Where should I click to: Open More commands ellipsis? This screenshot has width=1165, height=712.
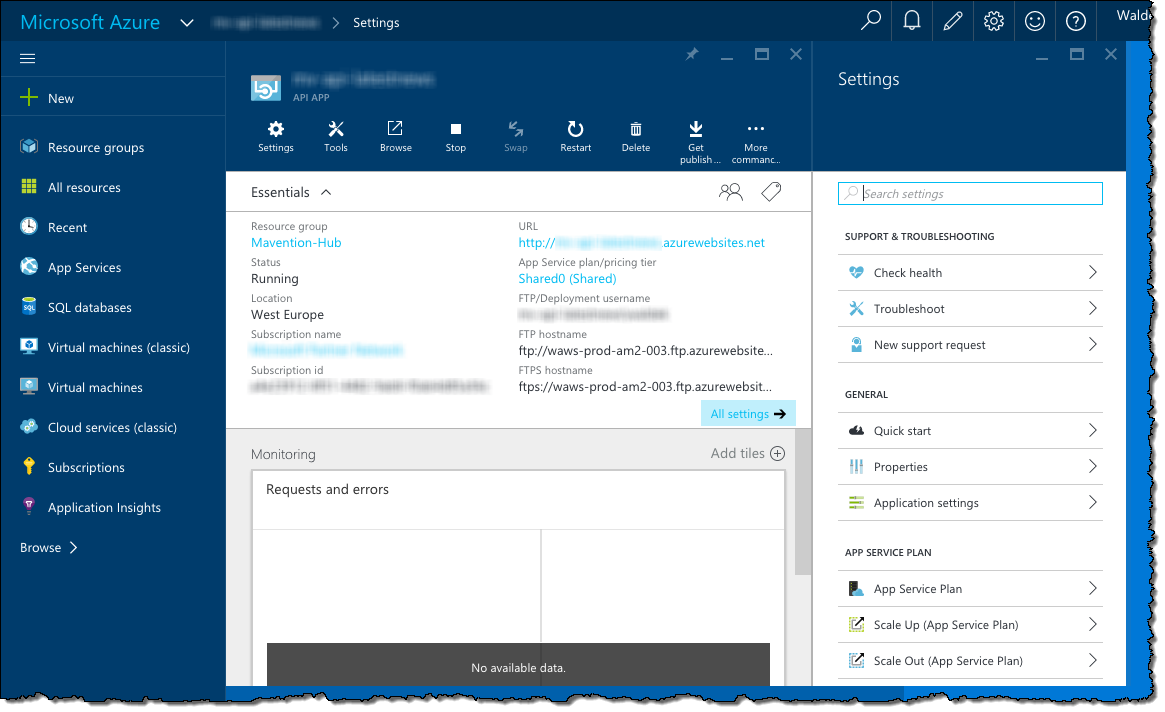pos(756,142)
